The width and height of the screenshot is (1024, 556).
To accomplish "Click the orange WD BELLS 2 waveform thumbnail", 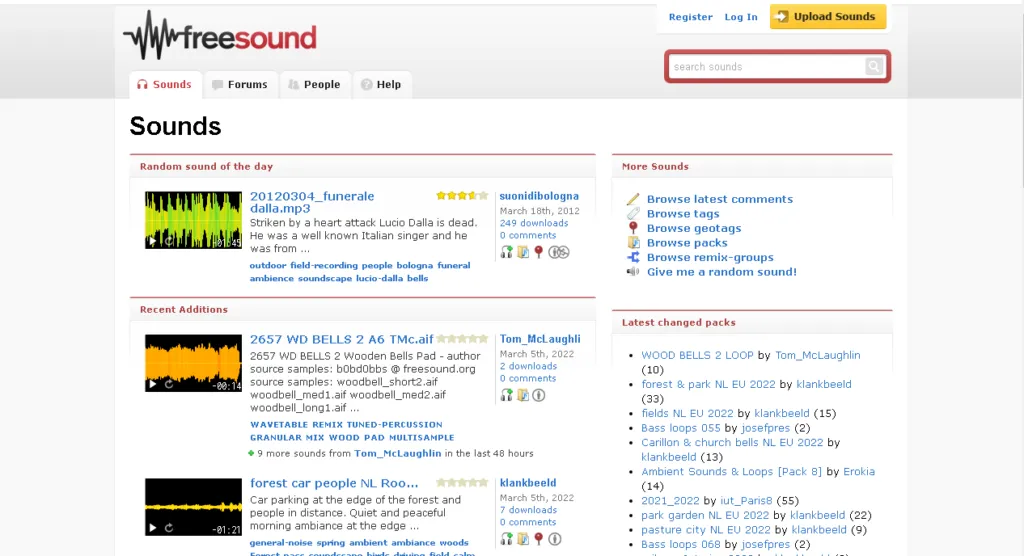I will point(193,363).
